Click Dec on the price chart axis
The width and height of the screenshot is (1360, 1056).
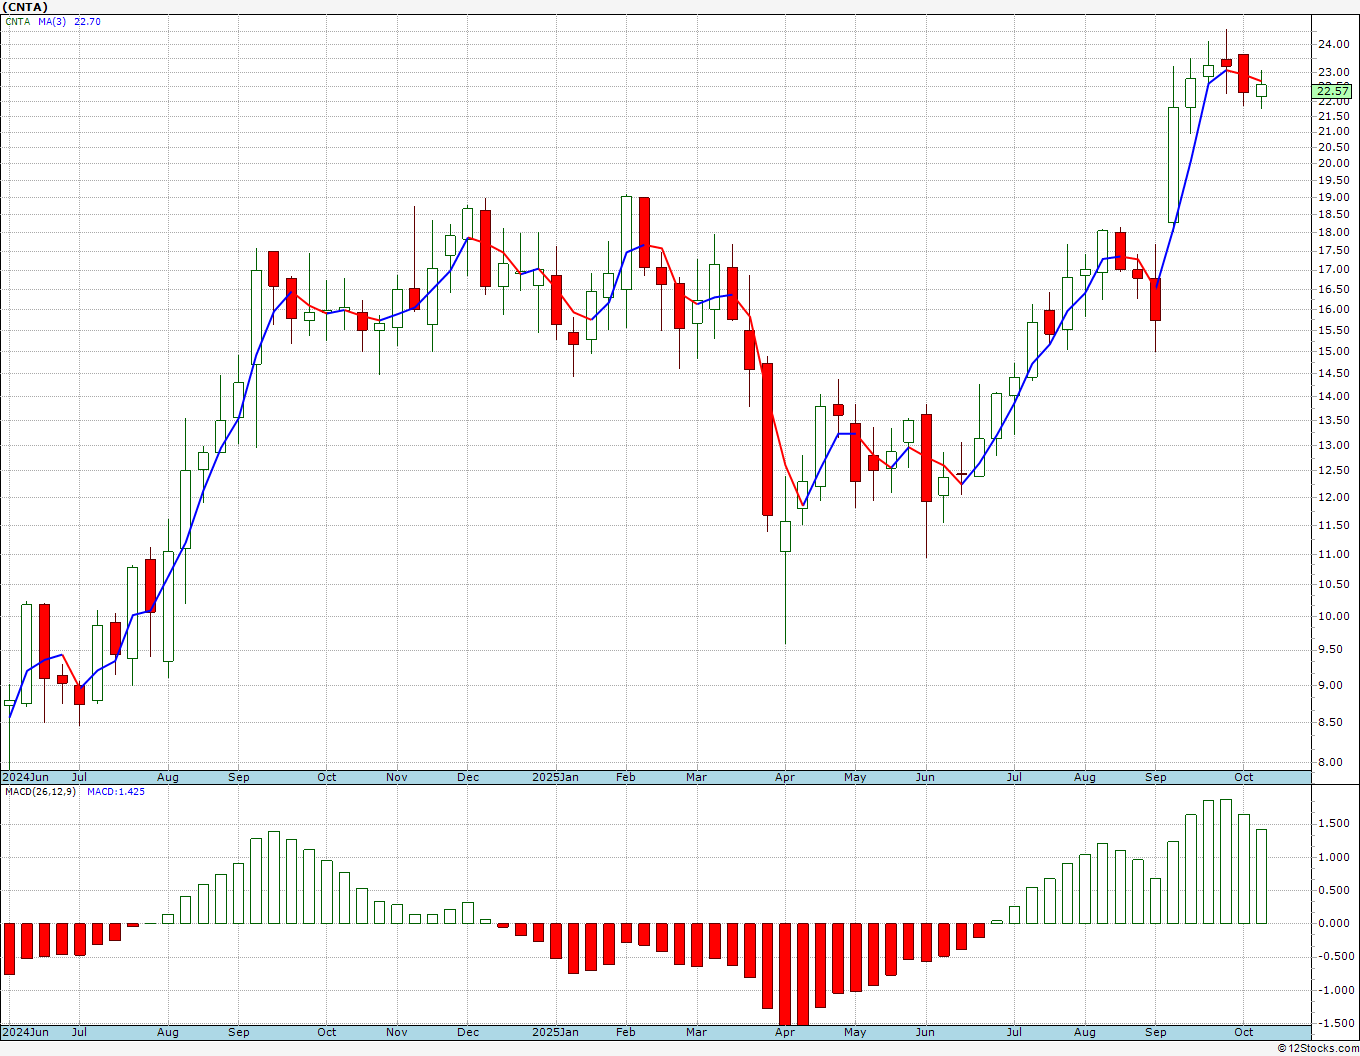tap(468, 777)
